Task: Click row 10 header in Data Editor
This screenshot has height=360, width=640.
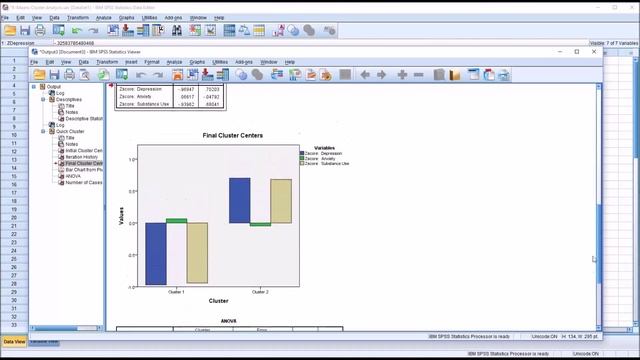Action: (14, 135)
